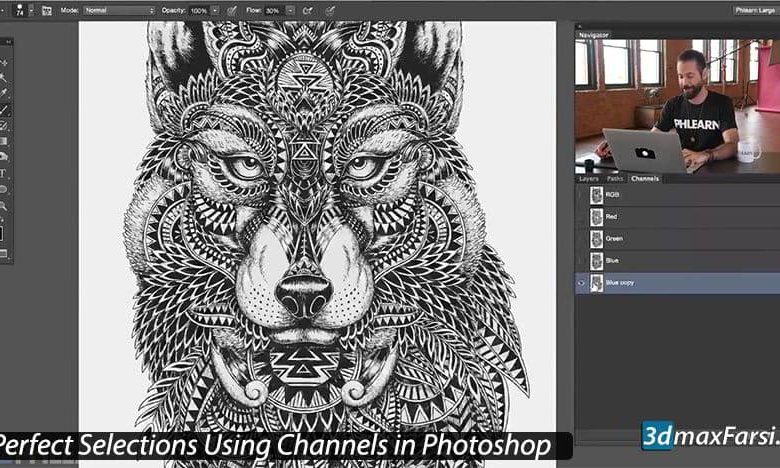780x468 pixels.
Task: Click the foreground color swatch in toolbox
Action: pos(1,233)
